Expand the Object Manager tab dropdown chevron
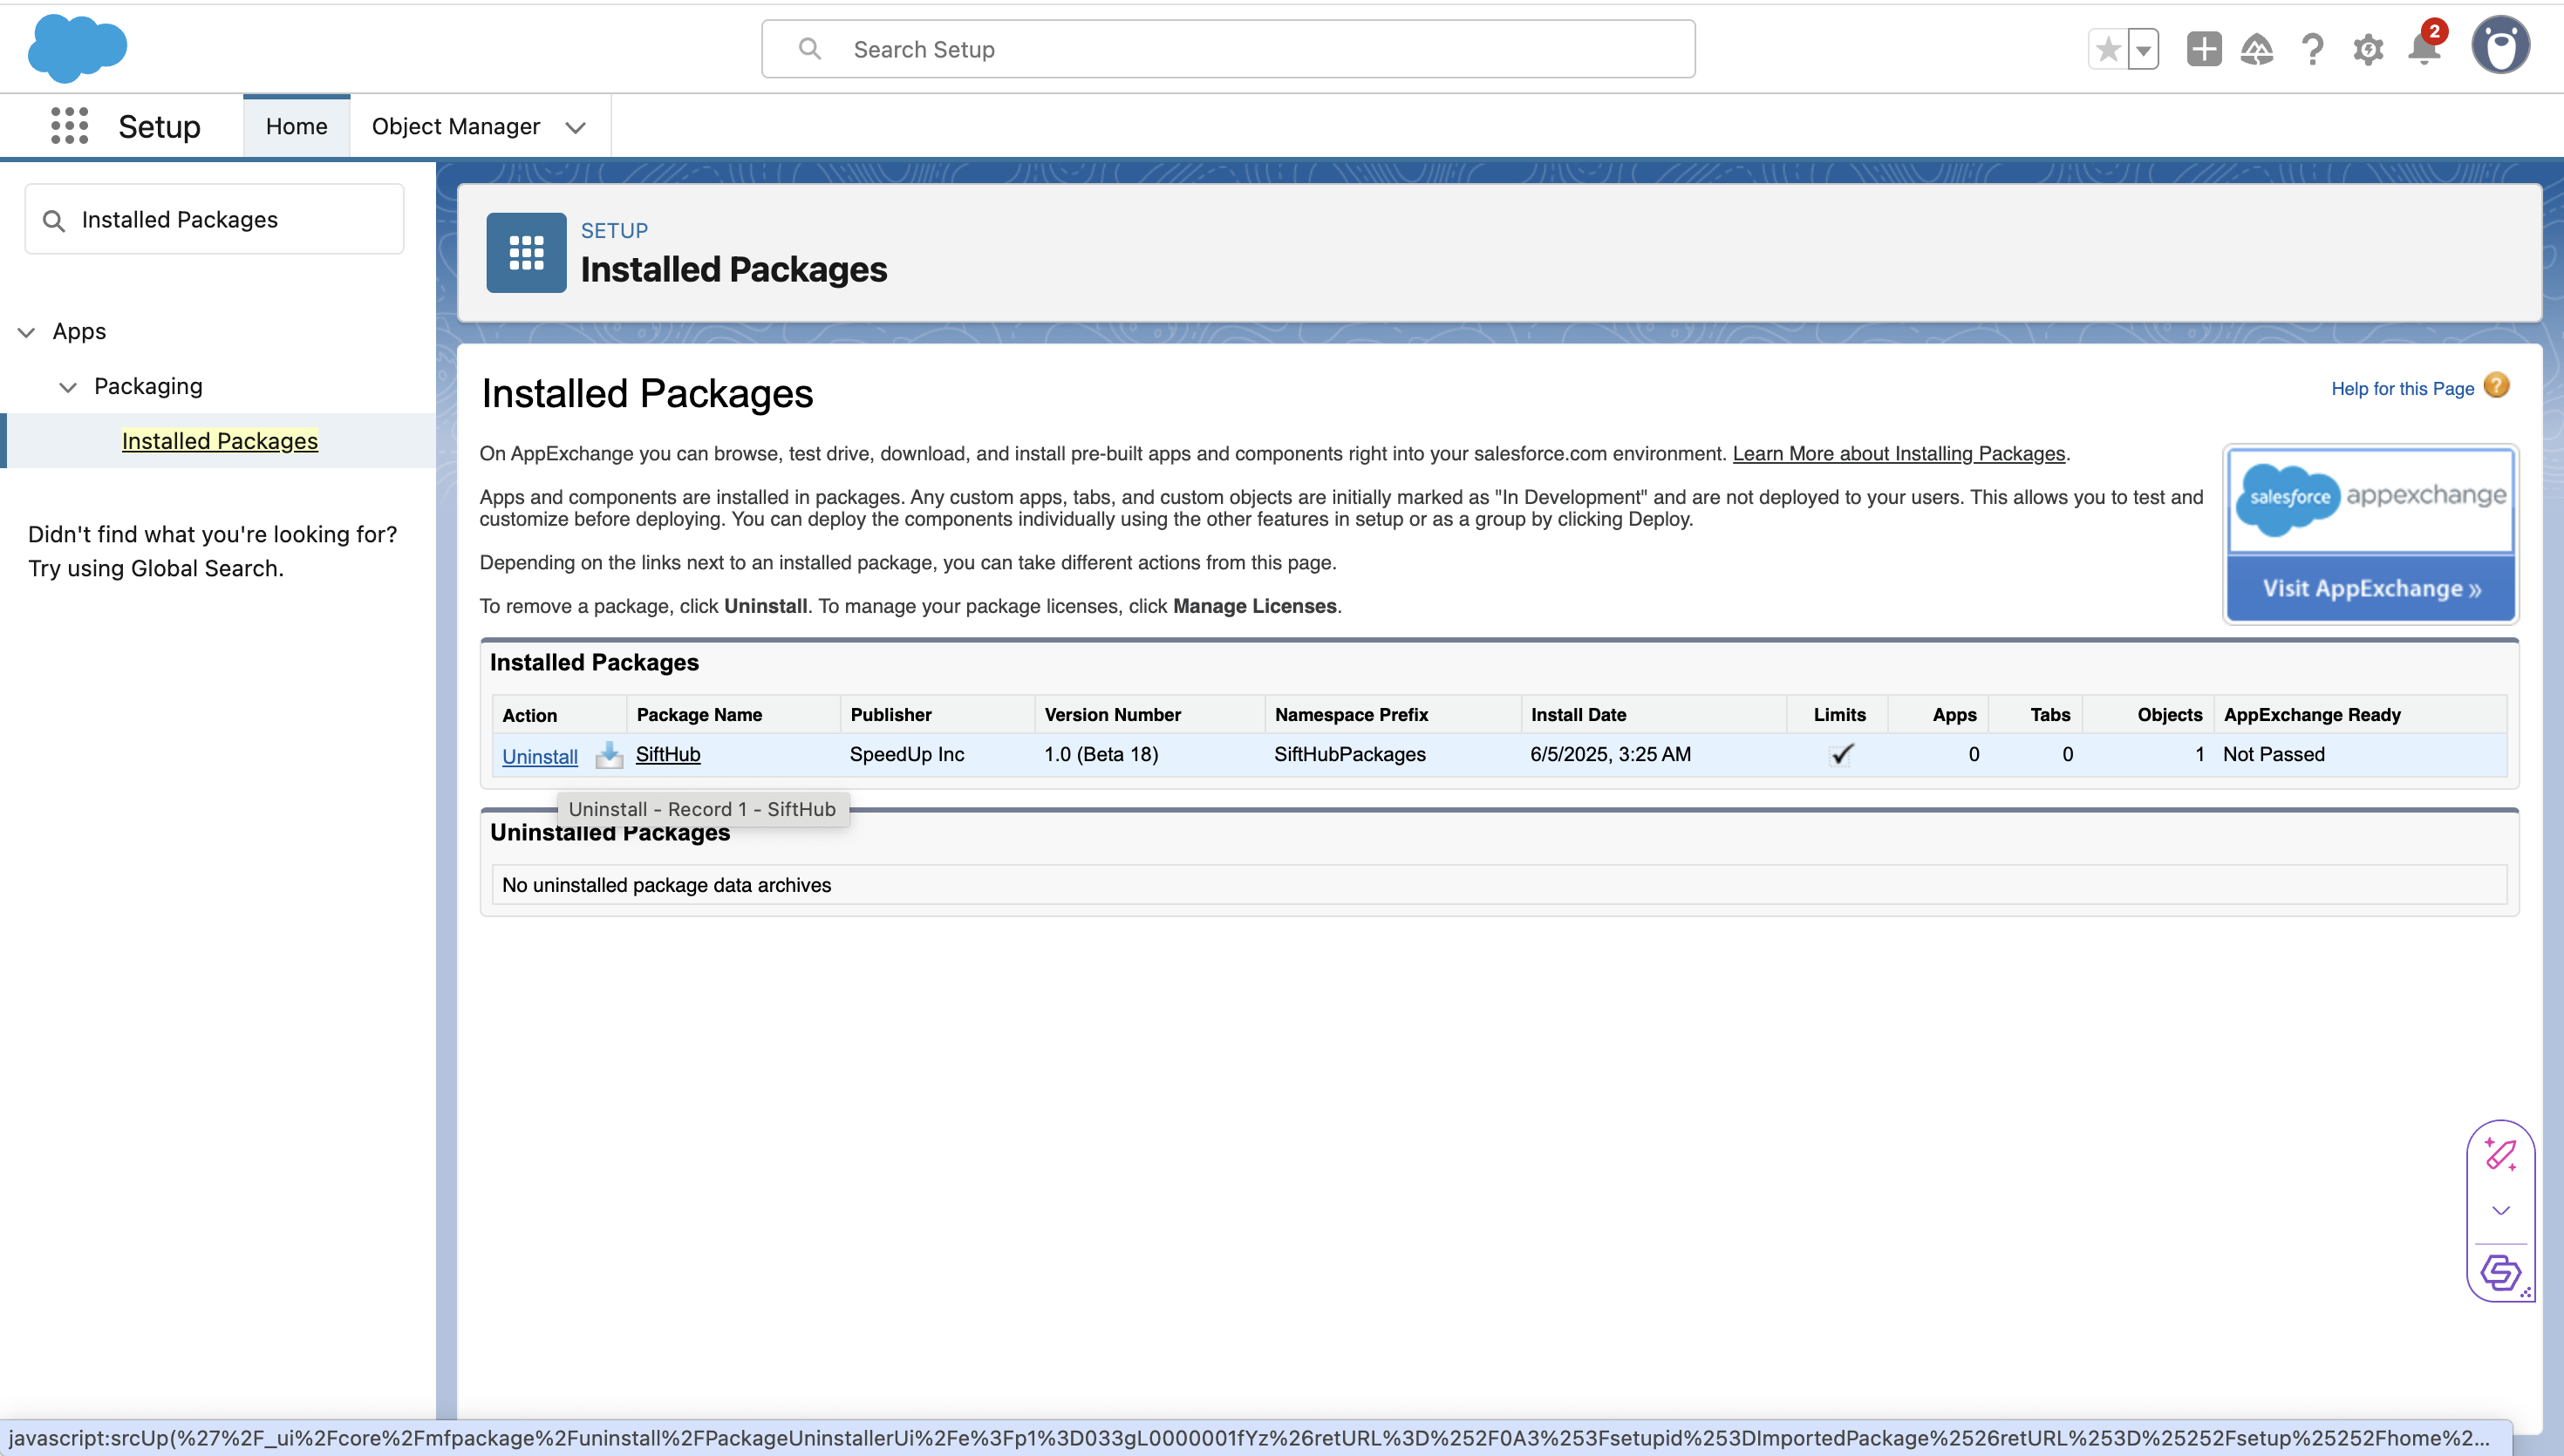The width and height of the screenshot is (2564, 1456). (x=575, y=127)
